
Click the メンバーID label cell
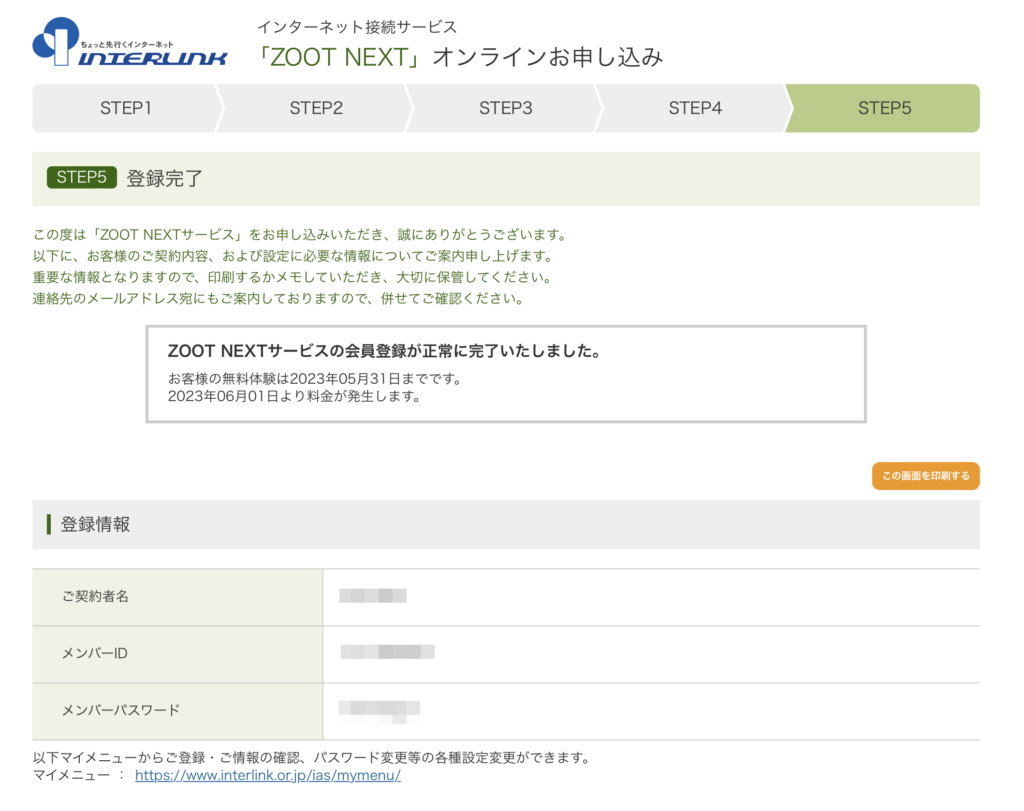(x=178, y=654)
